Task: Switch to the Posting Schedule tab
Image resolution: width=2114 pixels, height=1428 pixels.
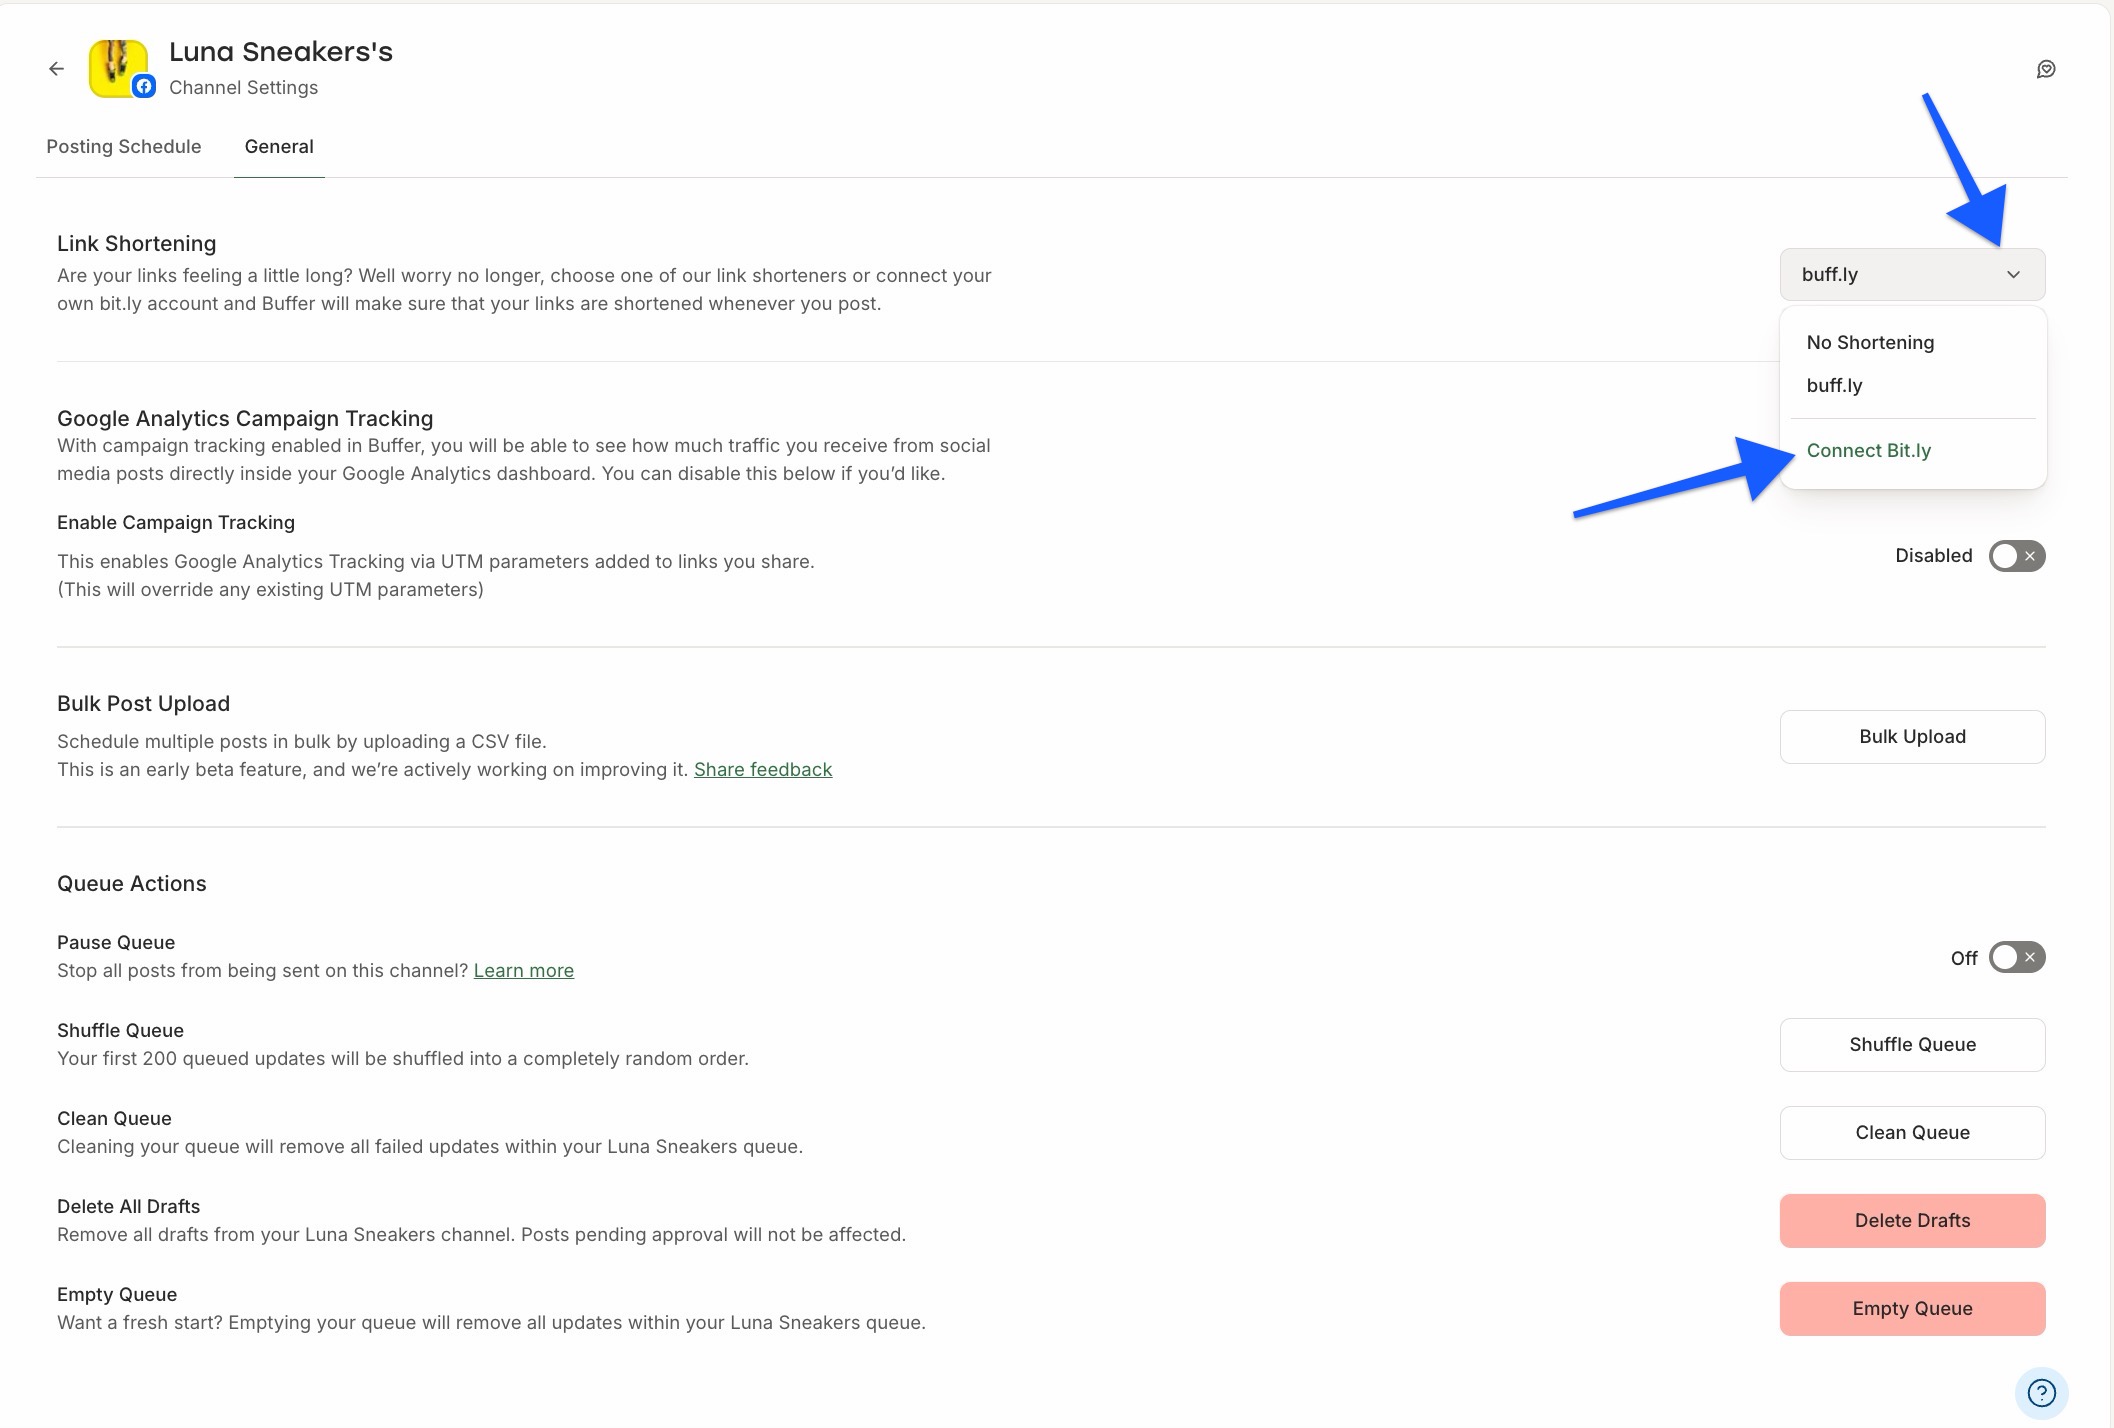Action: pyautogui.click(x=124, y=146)
